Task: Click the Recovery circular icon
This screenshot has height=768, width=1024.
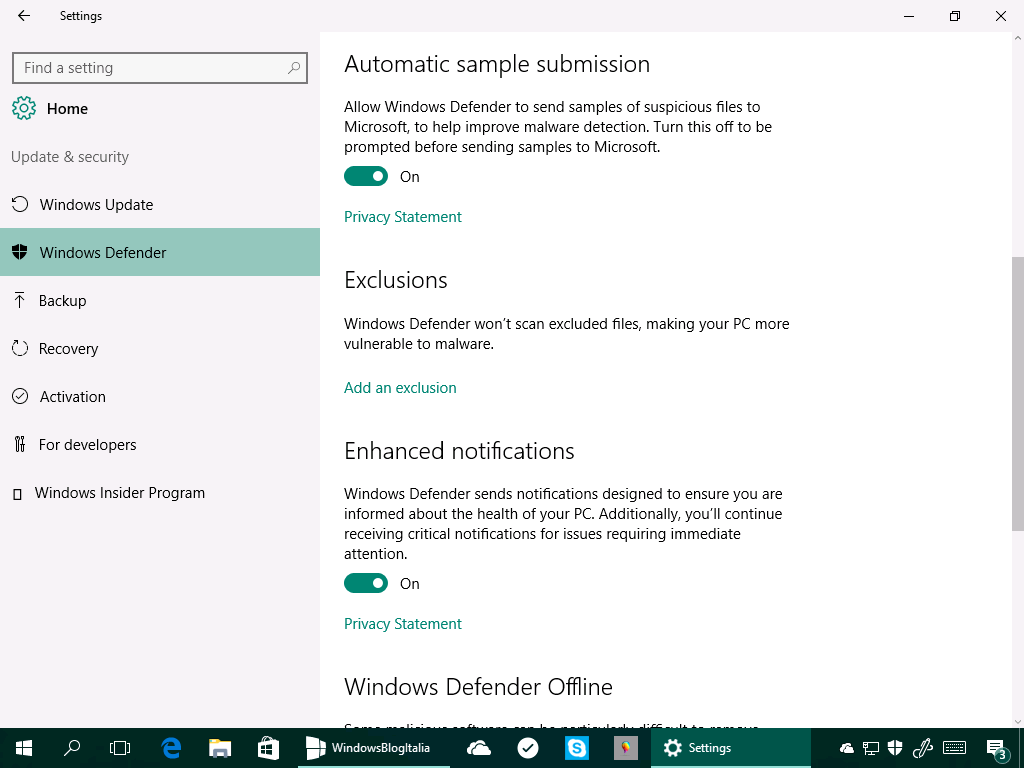Action: click(x=20, y=349)
